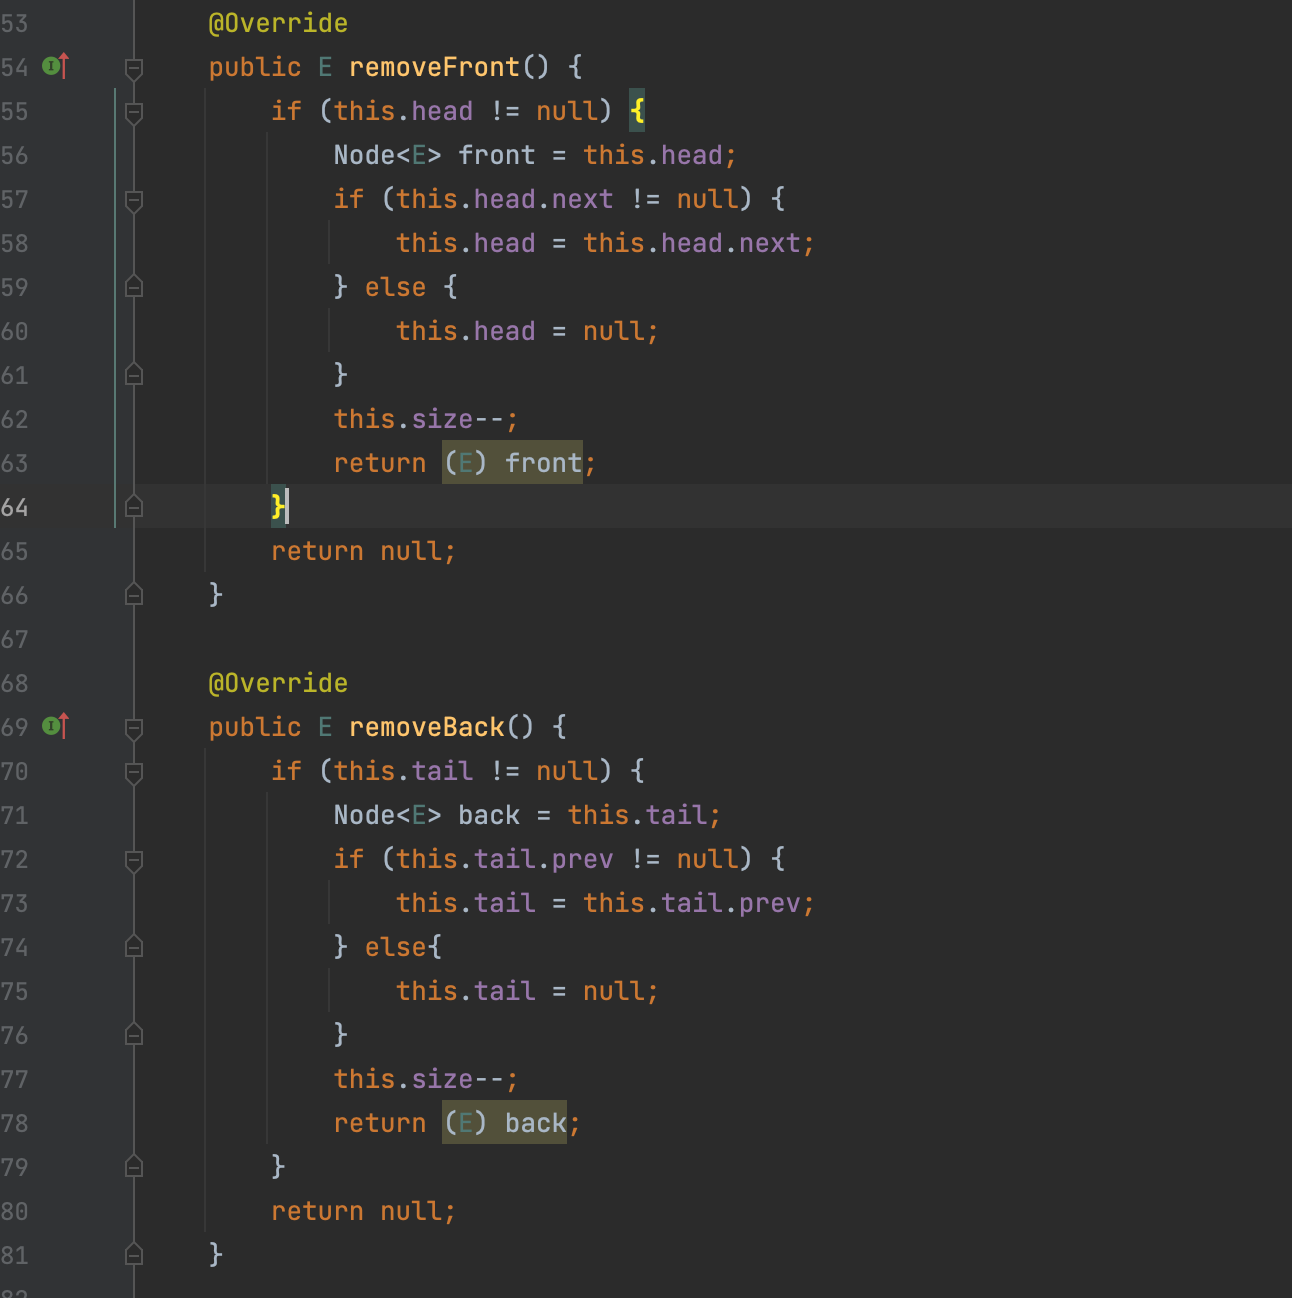The image size is (1292, 1298).
Task: Collapse the removeBack method on line 69
Action: click(x=134, y=728)
